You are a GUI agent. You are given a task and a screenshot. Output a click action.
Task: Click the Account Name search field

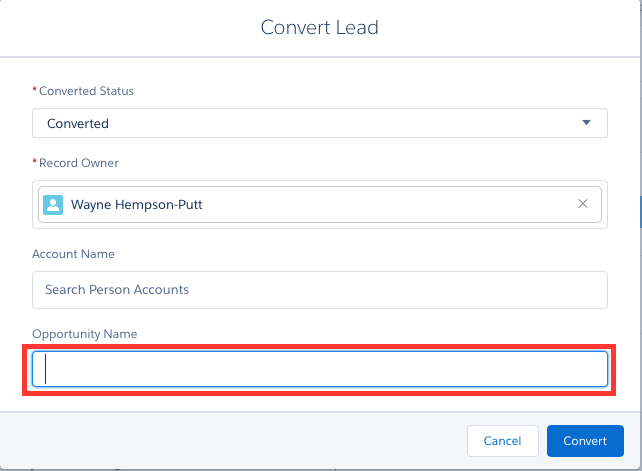click(x=319, y=290)
